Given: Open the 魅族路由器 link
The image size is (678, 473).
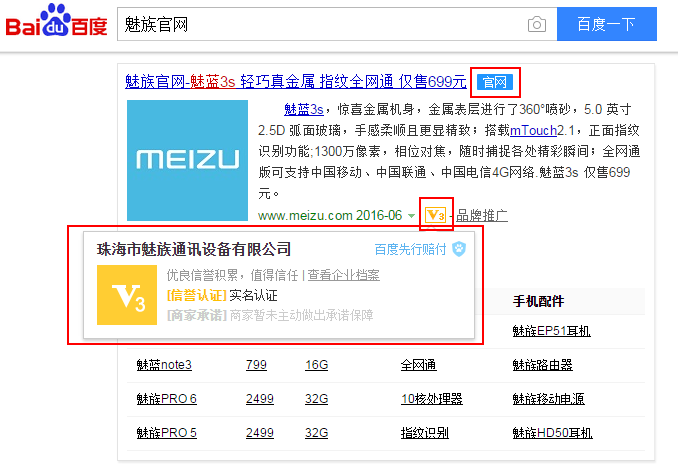Looking at the screenshot, I should (542, 365).
